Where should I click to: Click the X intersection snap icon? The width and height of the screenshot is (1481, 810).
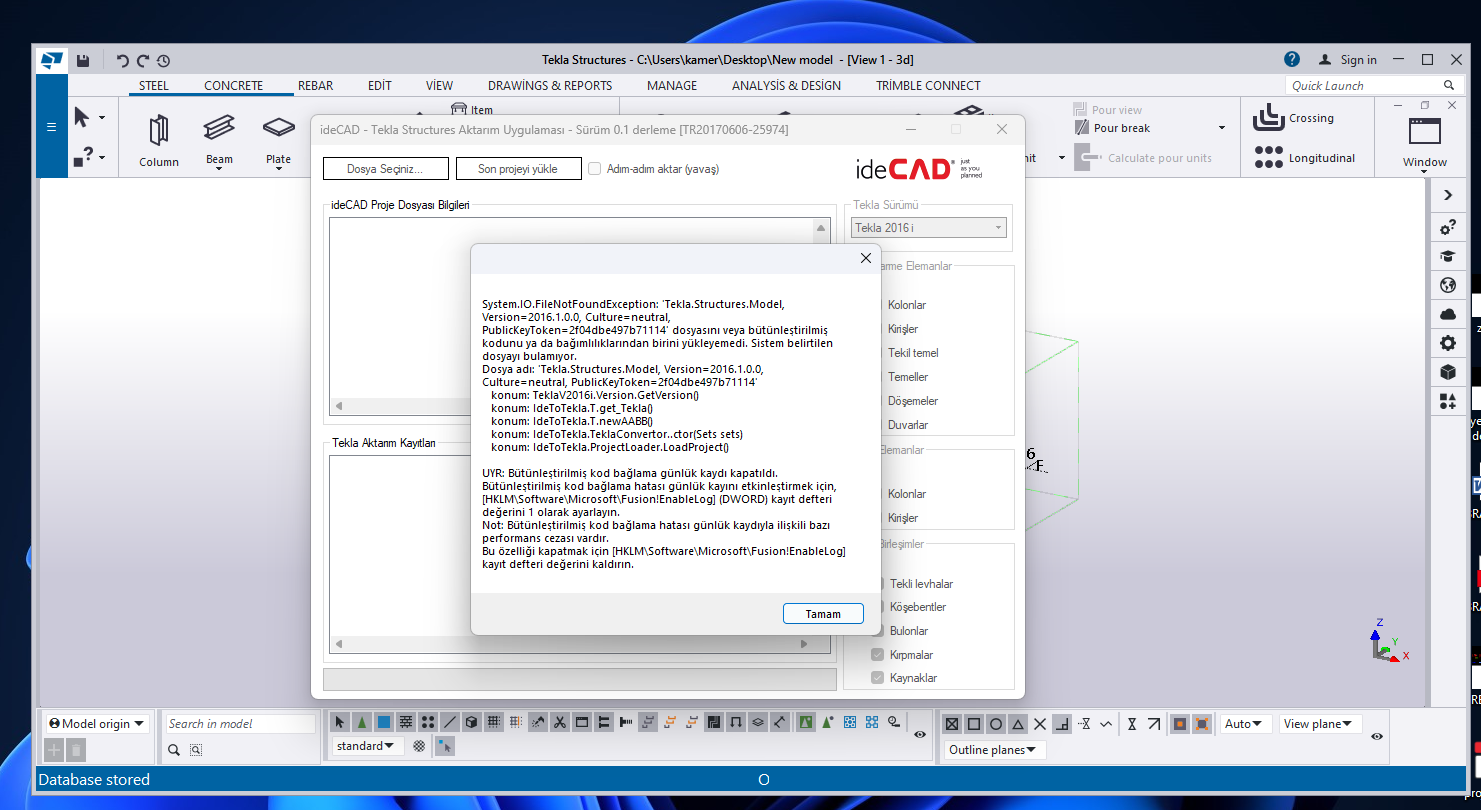tap(1040, 724)
